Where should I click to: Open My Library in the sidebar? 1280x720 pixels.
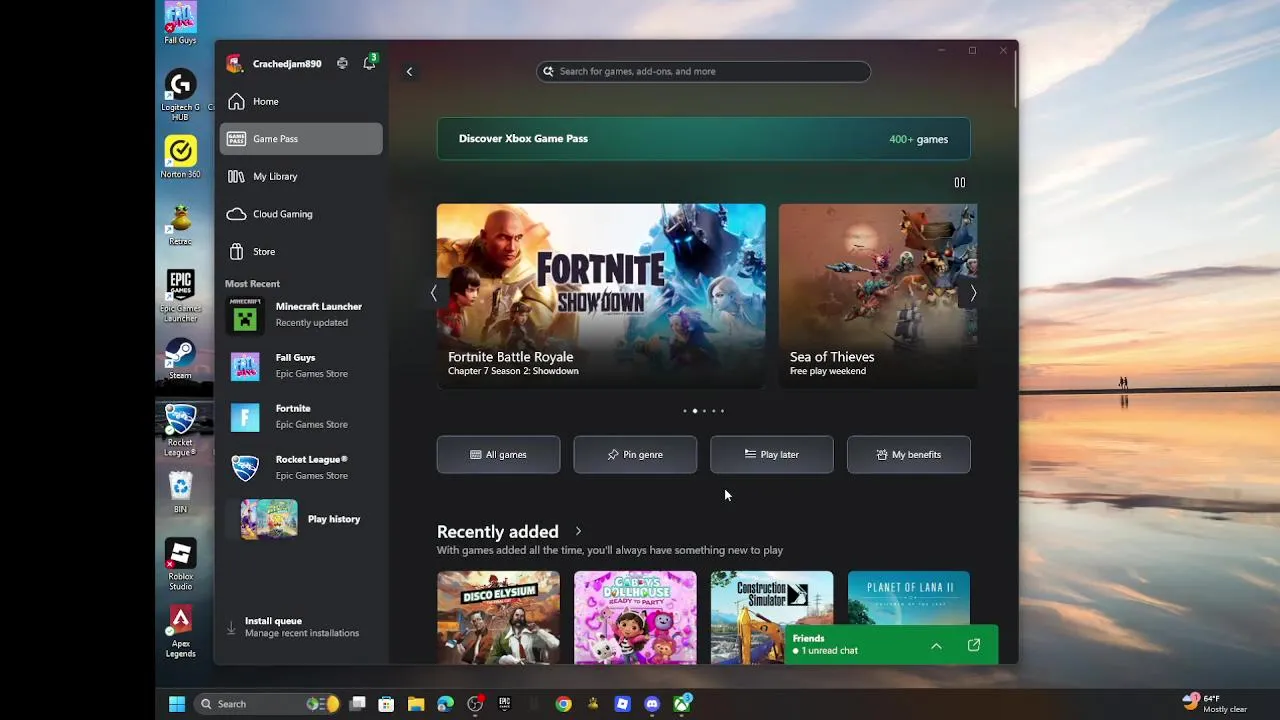(x=301, y=176)
